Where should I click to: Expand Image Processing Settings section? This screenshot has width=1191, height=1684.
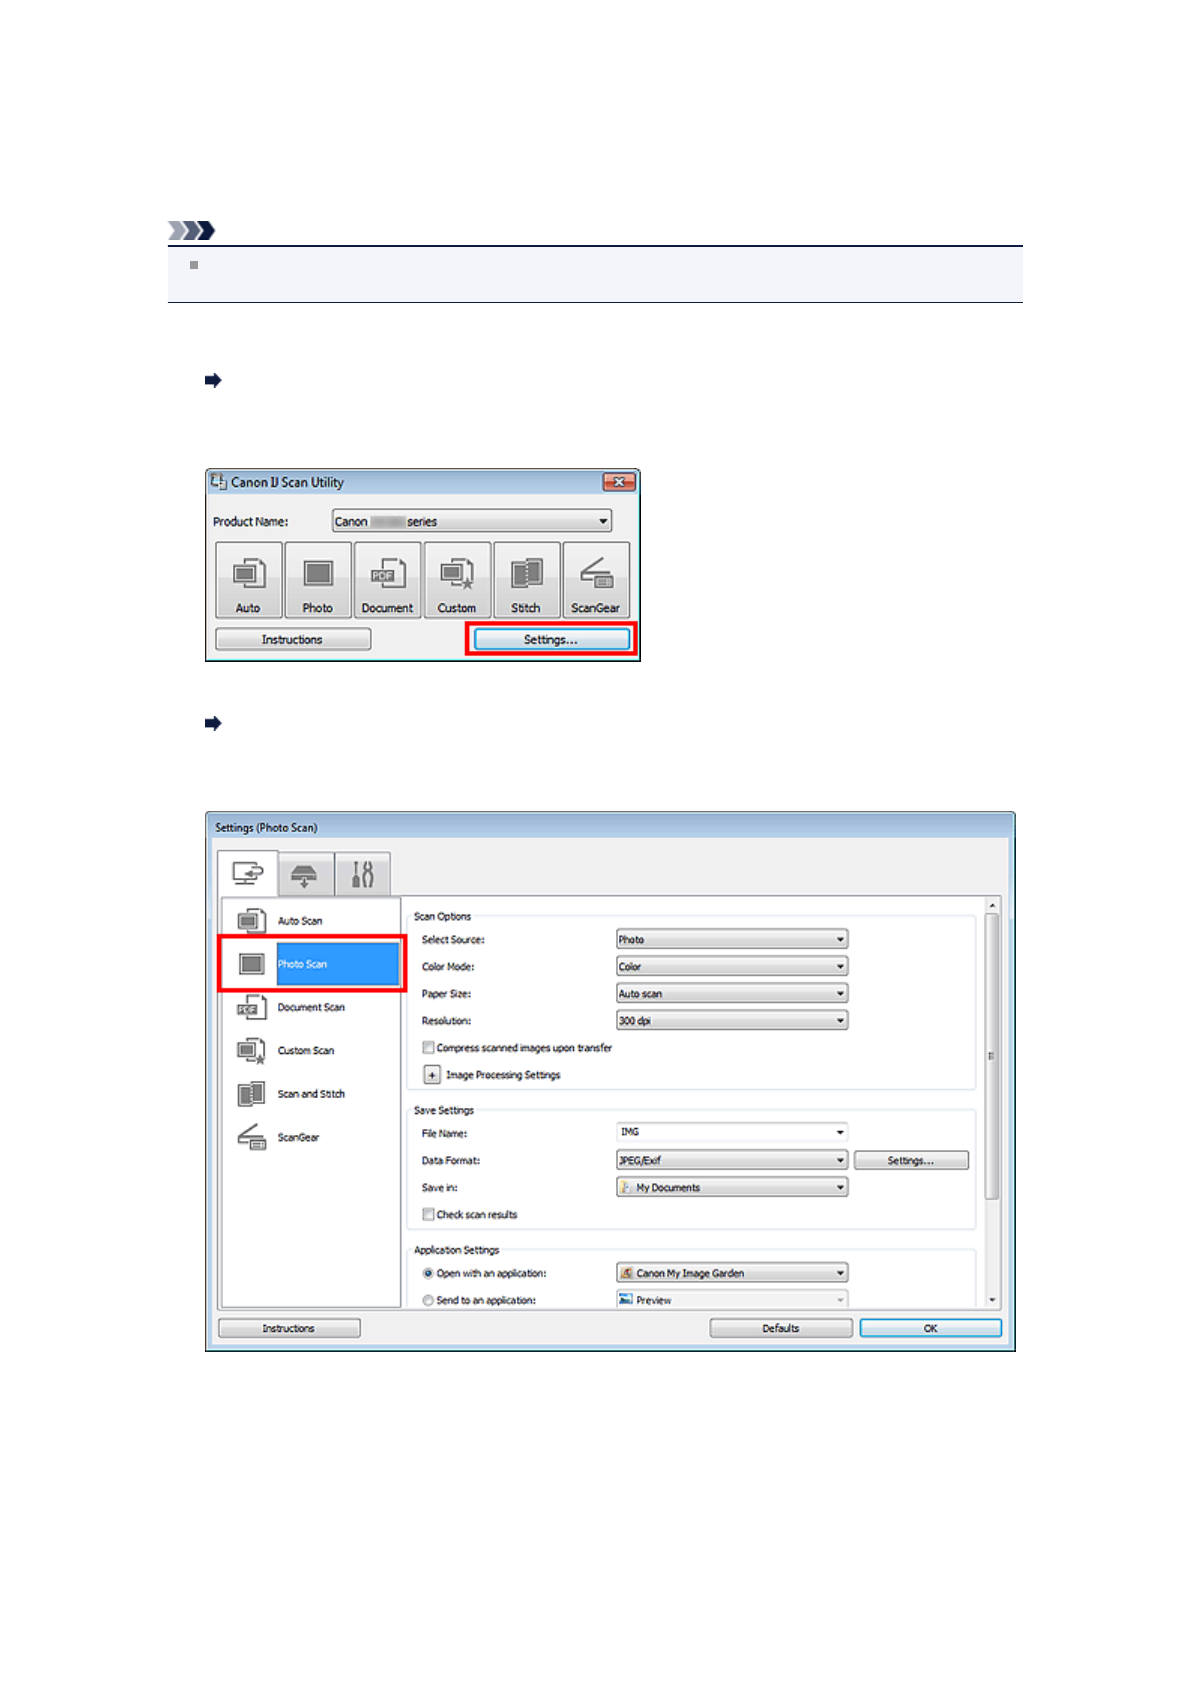click(432, 1075)
